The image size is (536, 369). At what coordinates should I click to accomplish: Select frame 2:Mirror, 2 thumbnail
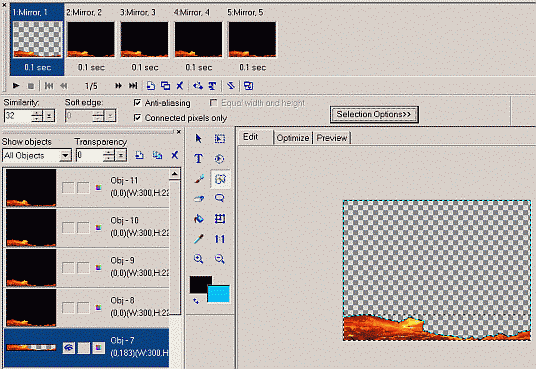coord(91,39)
